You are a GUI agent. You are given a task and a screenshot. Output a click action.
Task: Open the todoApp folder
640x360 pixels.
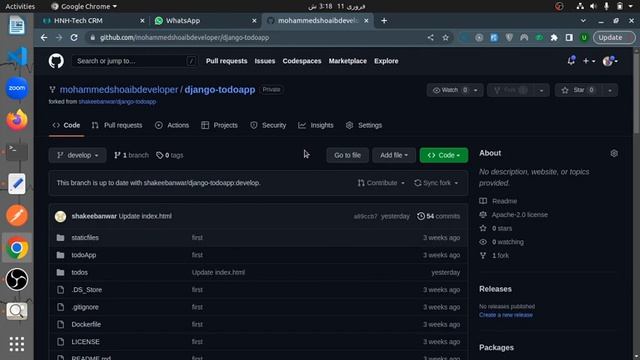84,255
